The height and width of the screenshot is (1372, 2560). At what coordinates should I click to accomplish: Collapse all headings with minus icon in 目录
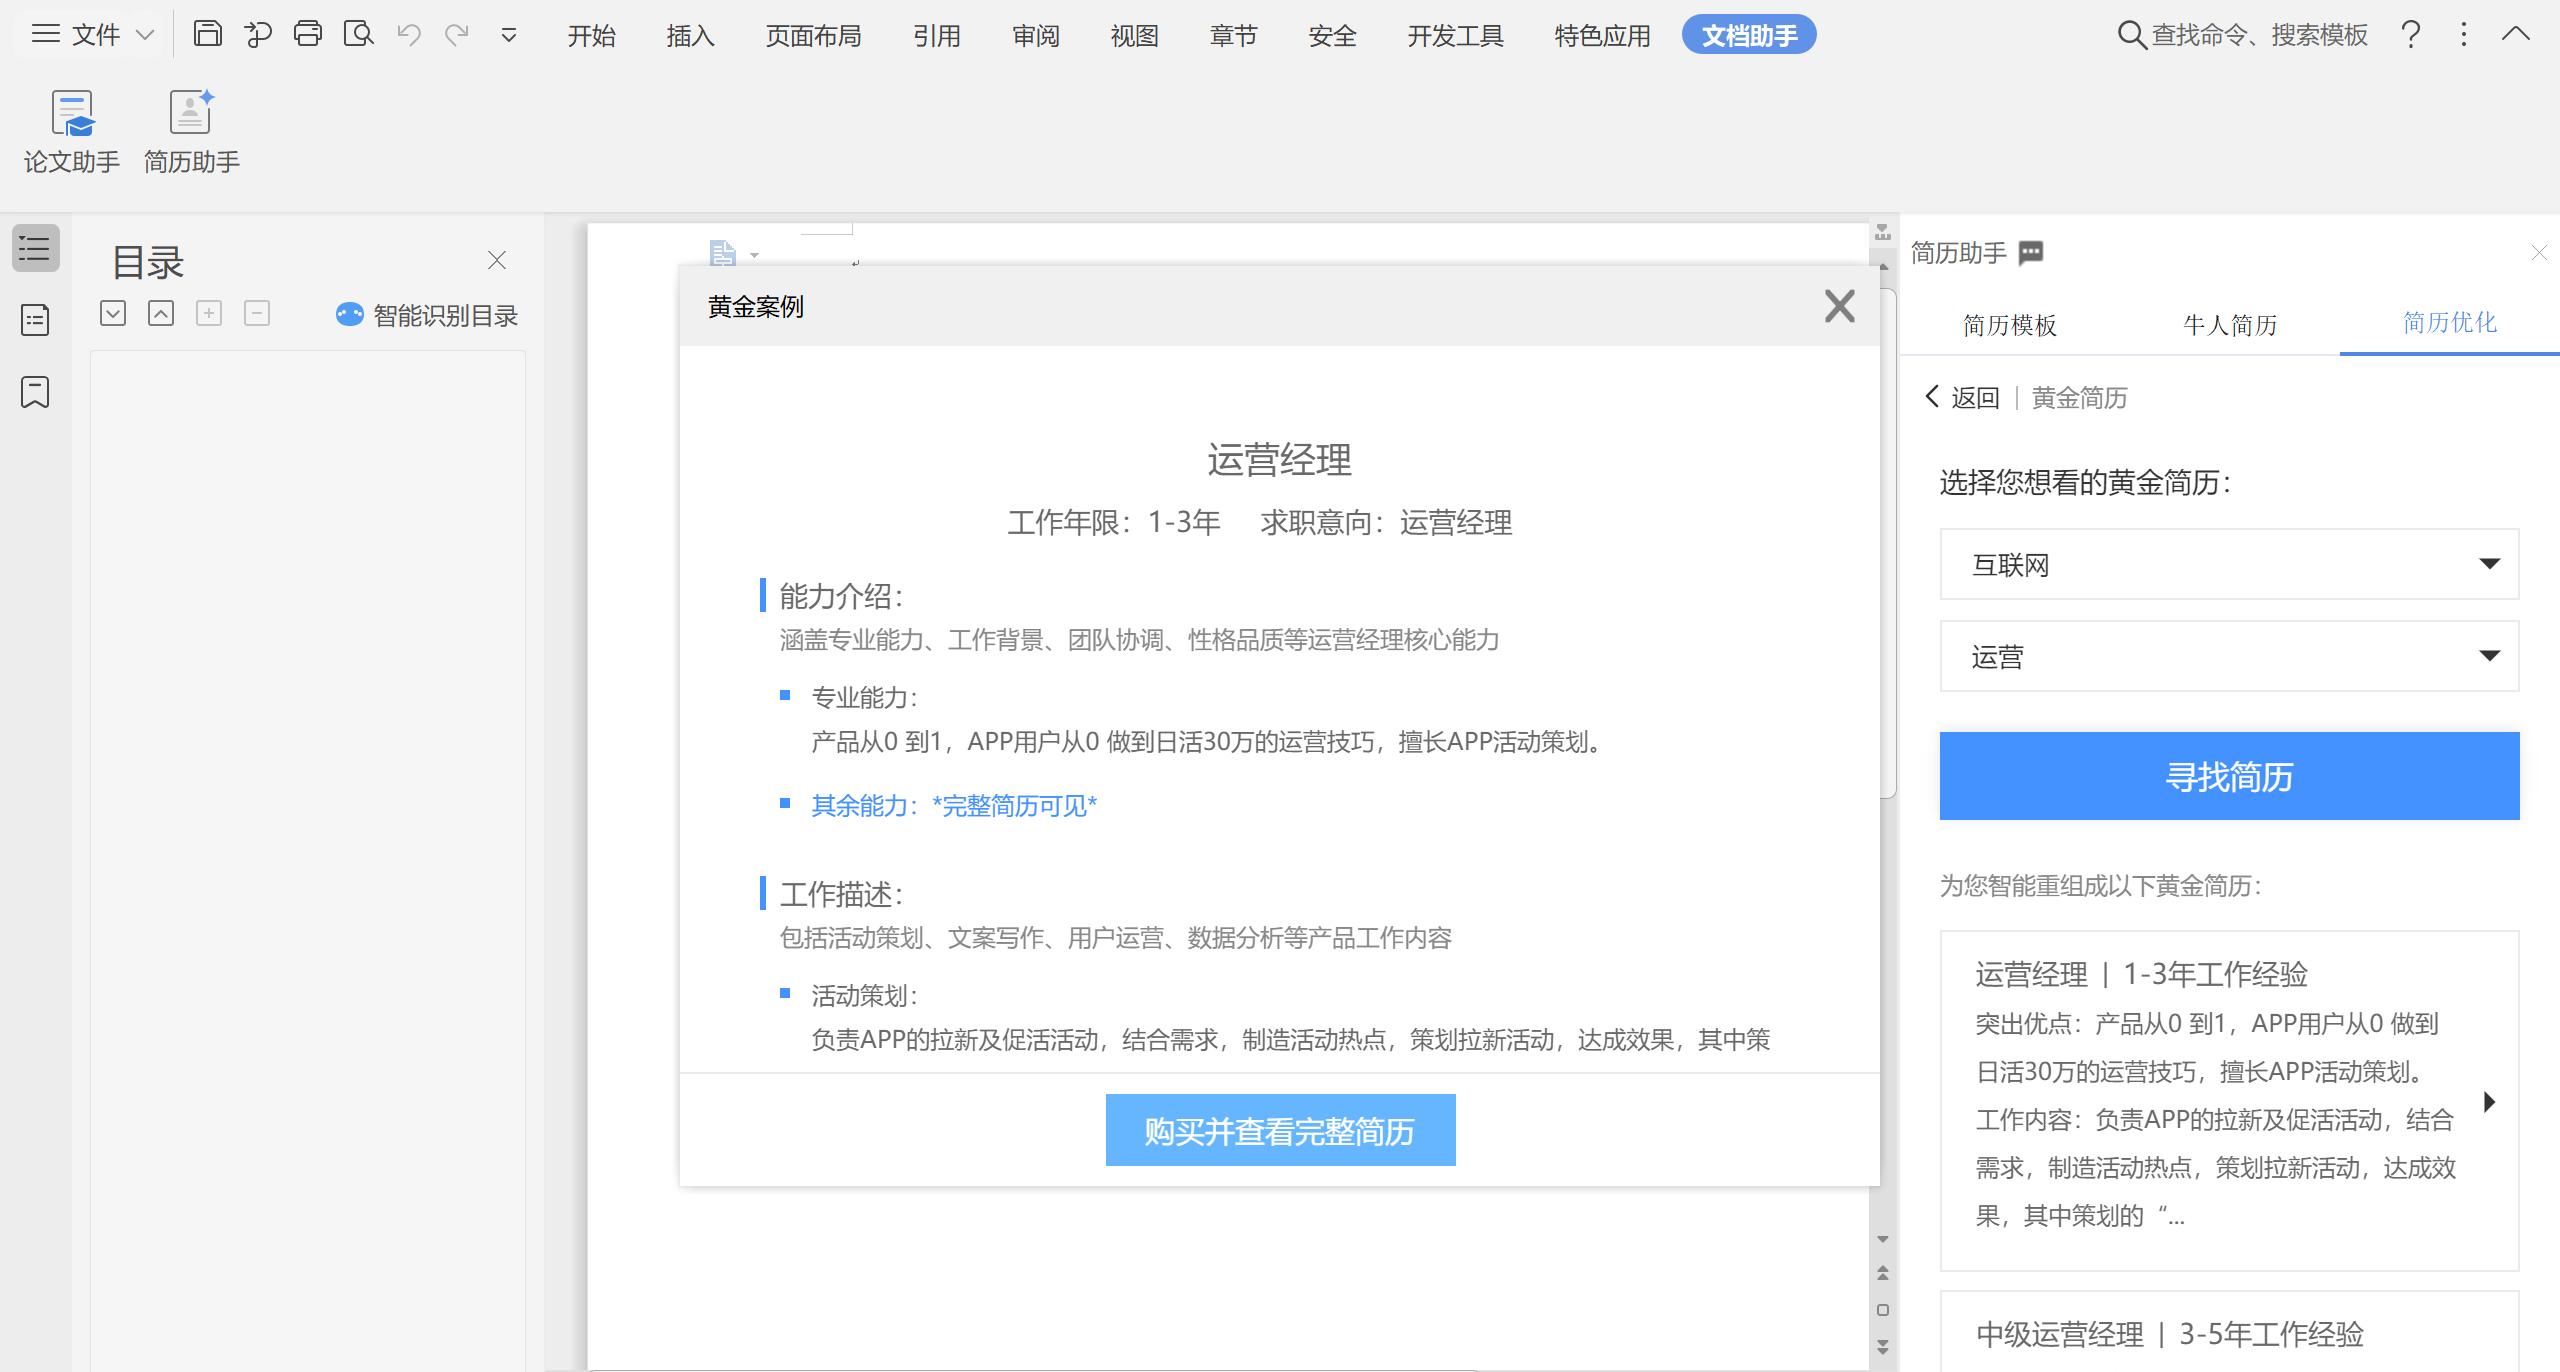(x=257, y=312)
